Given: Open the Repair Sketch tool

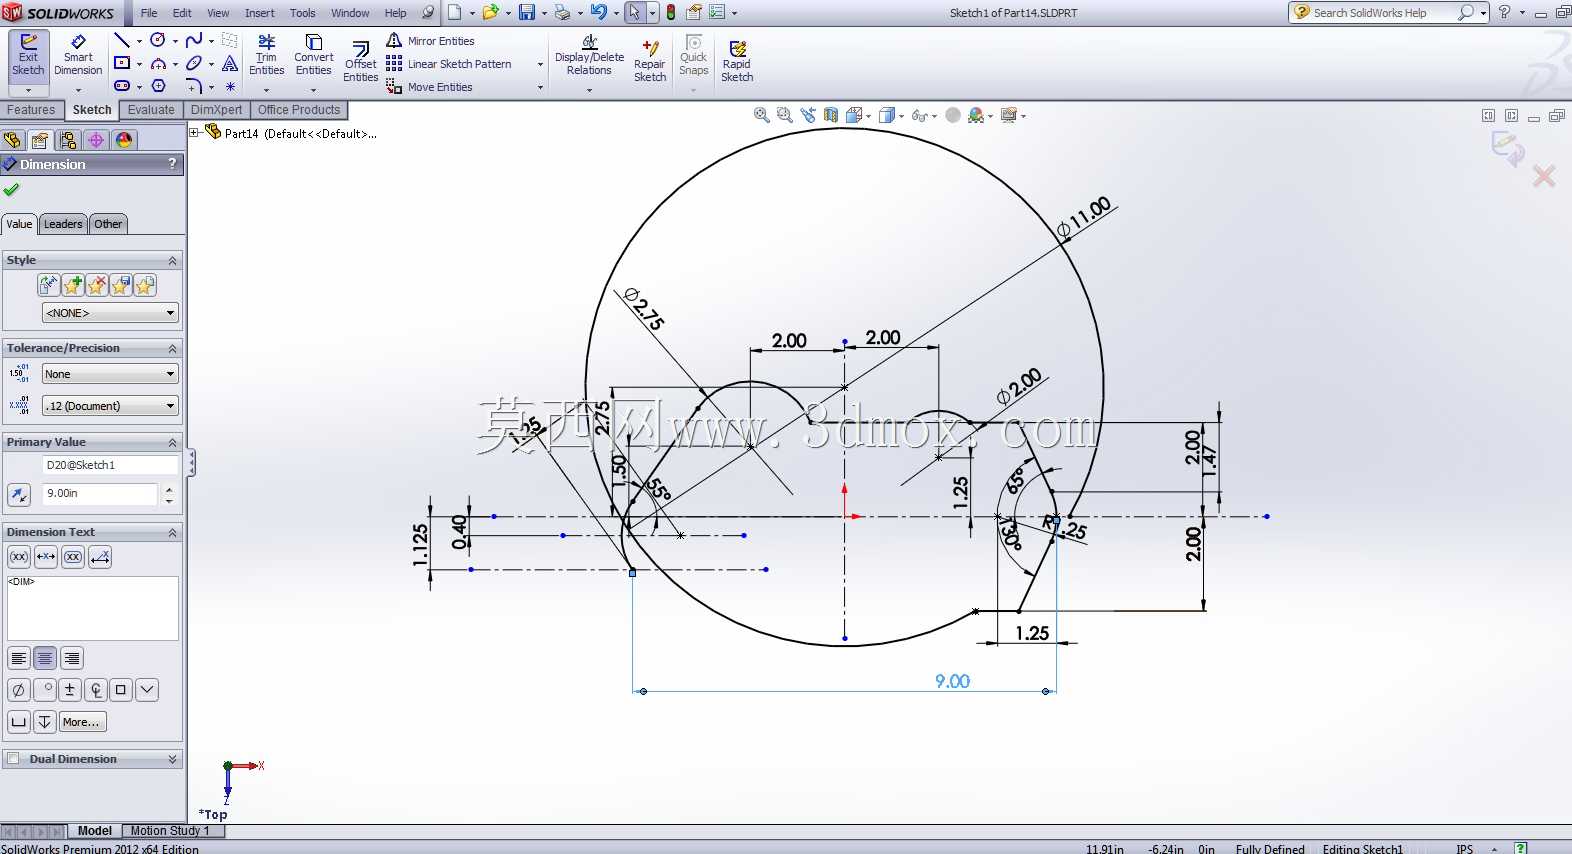Looking at the screenshot, I should point(650,62).
